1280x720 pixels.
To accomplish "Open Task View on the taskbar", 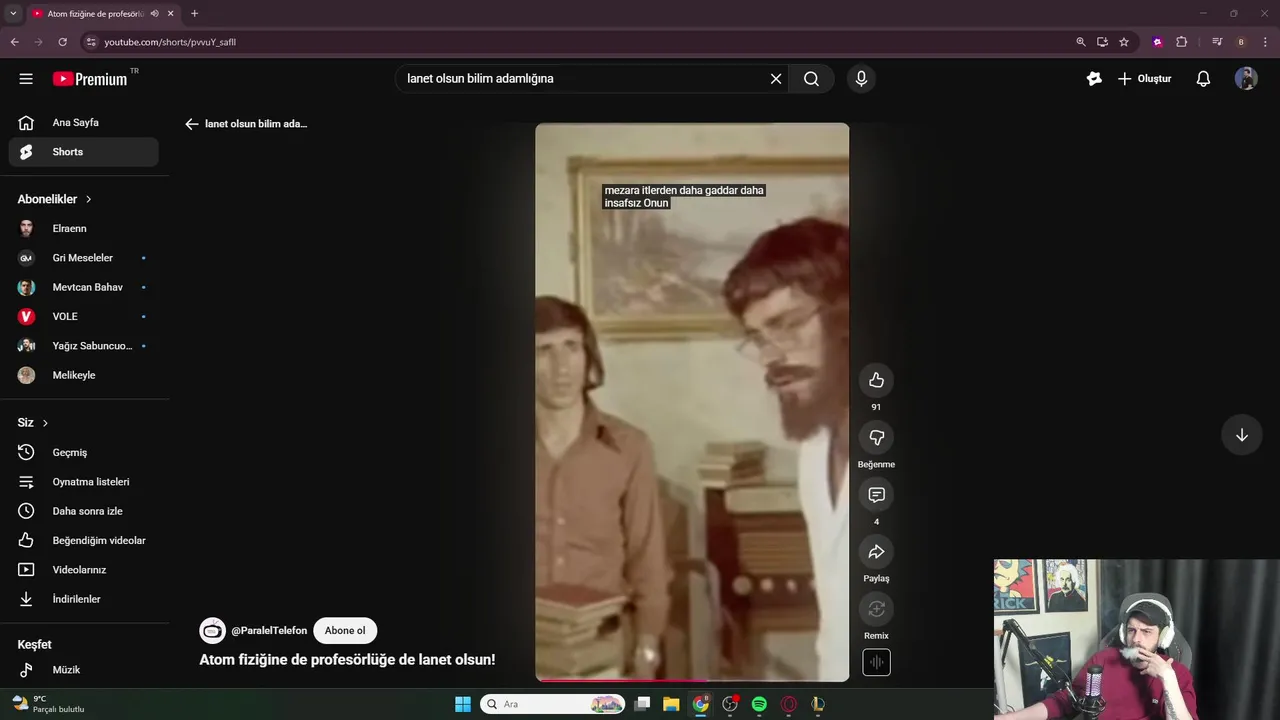I will 642,704.
